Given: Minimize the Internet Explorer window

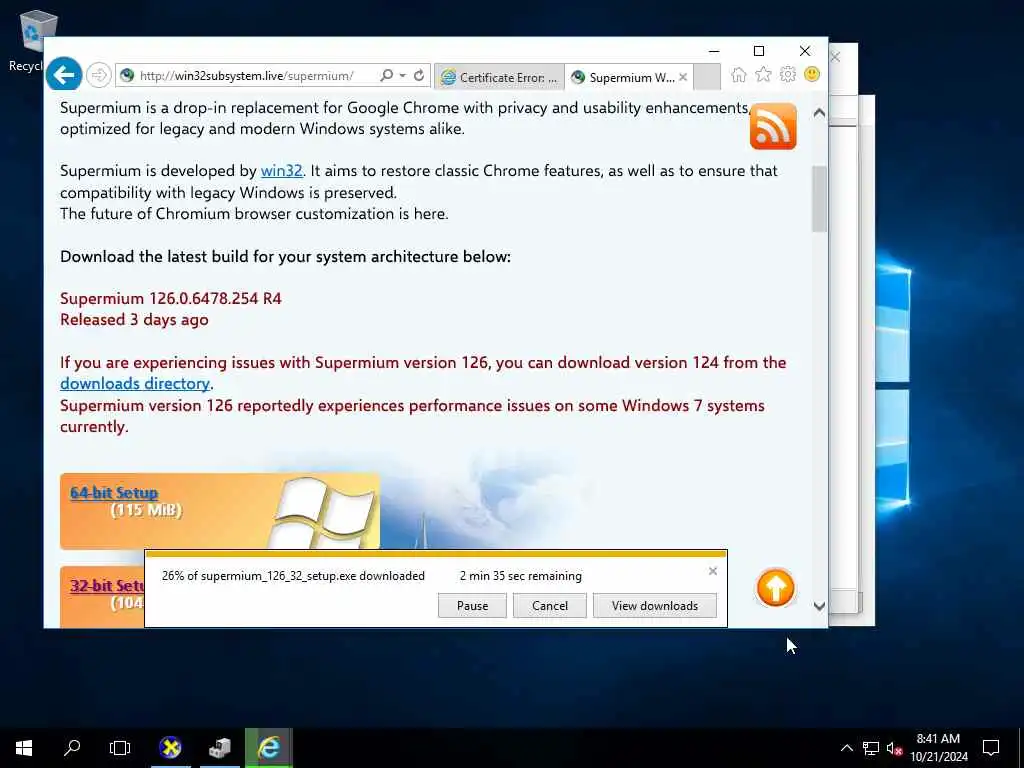Looking at the screenshot, I should point(714,51).
